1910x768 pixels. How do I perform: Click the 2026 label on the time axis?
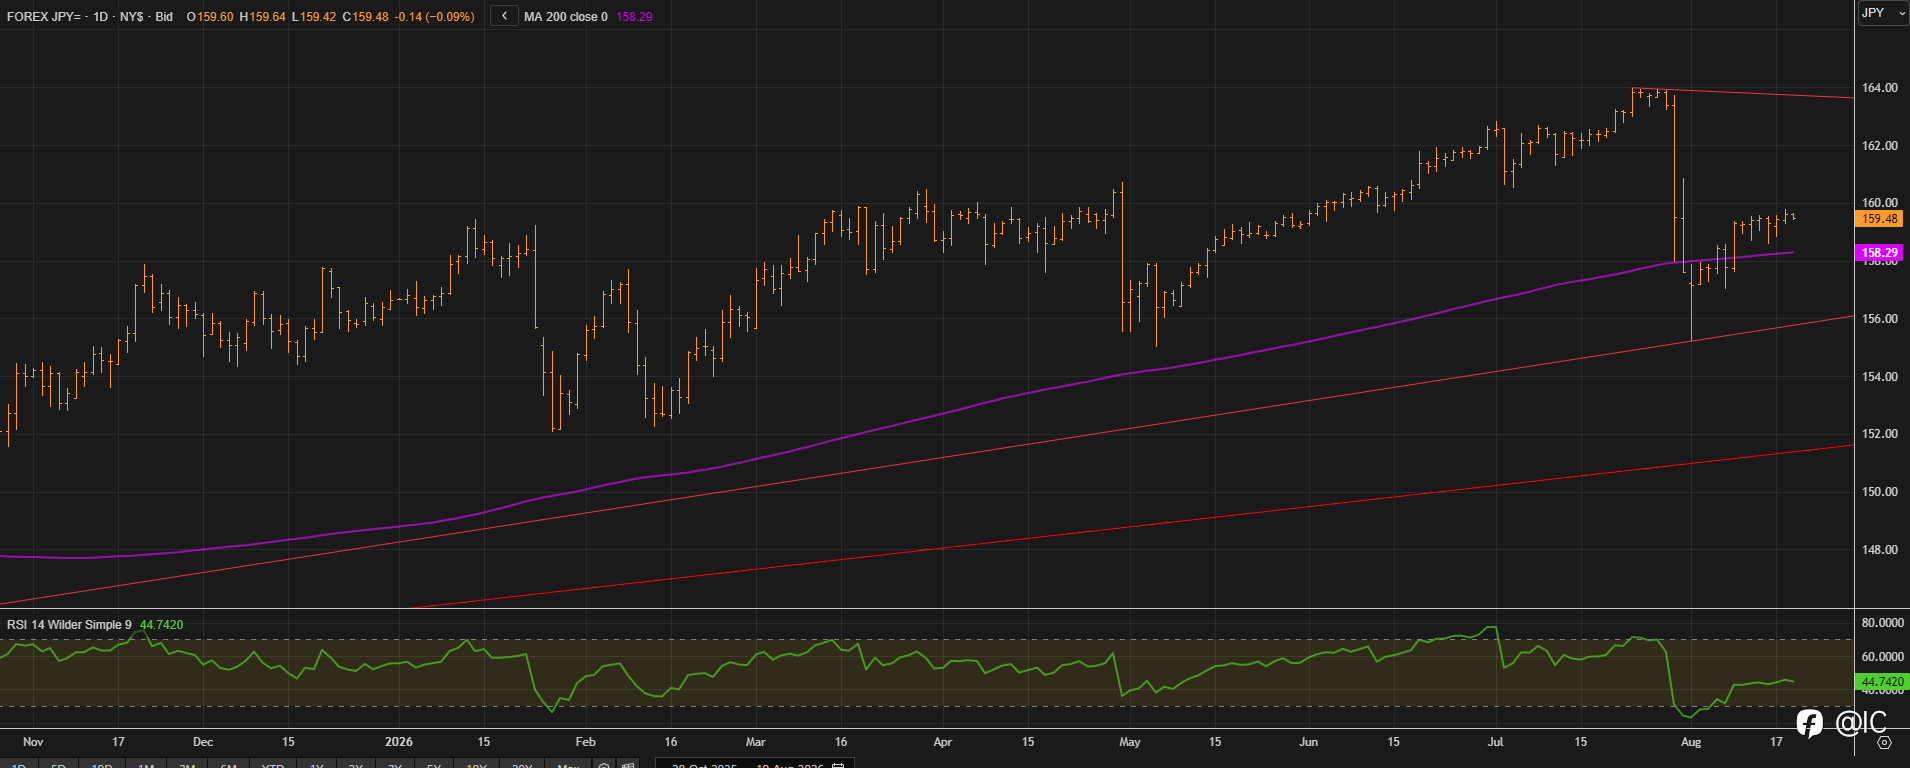[399, 742]
